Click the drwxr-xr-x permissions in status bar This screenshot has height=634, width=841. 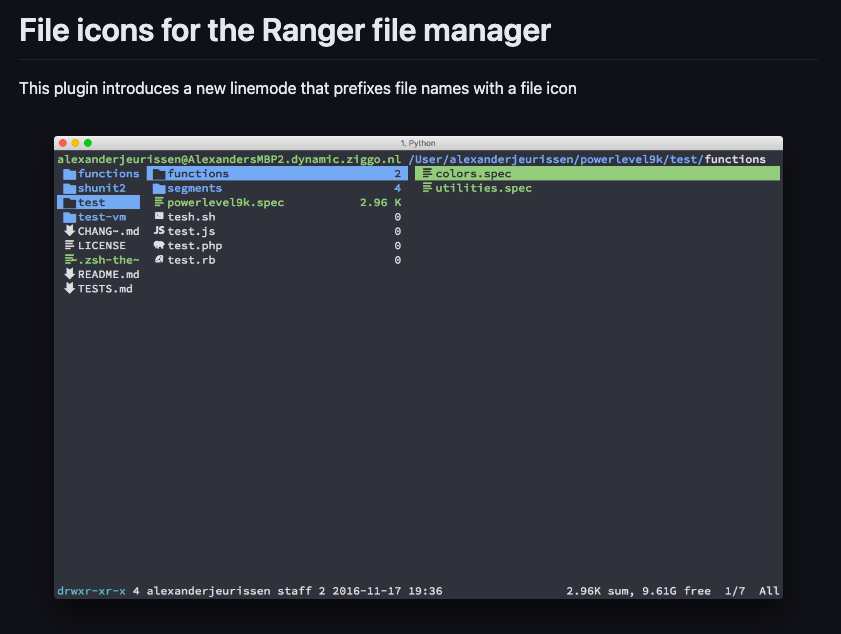point(91,591)
